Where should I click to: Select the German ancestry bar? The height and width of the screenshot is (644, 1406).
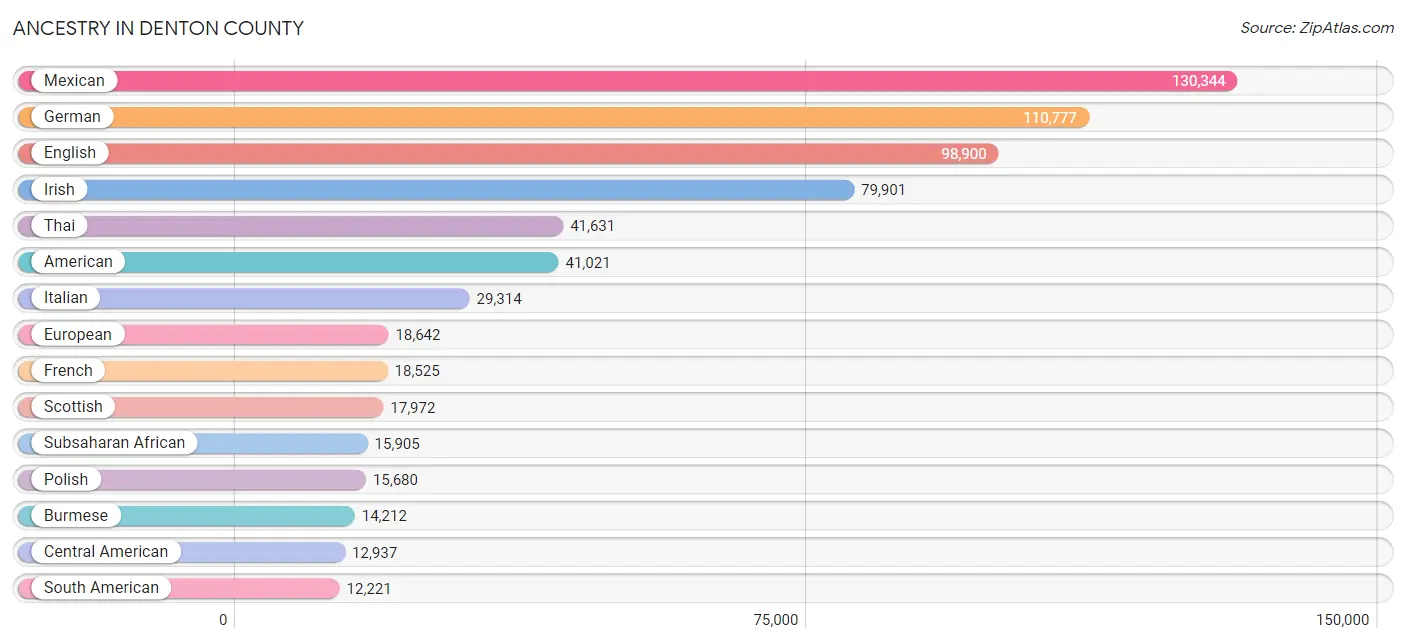pos(553,117)
